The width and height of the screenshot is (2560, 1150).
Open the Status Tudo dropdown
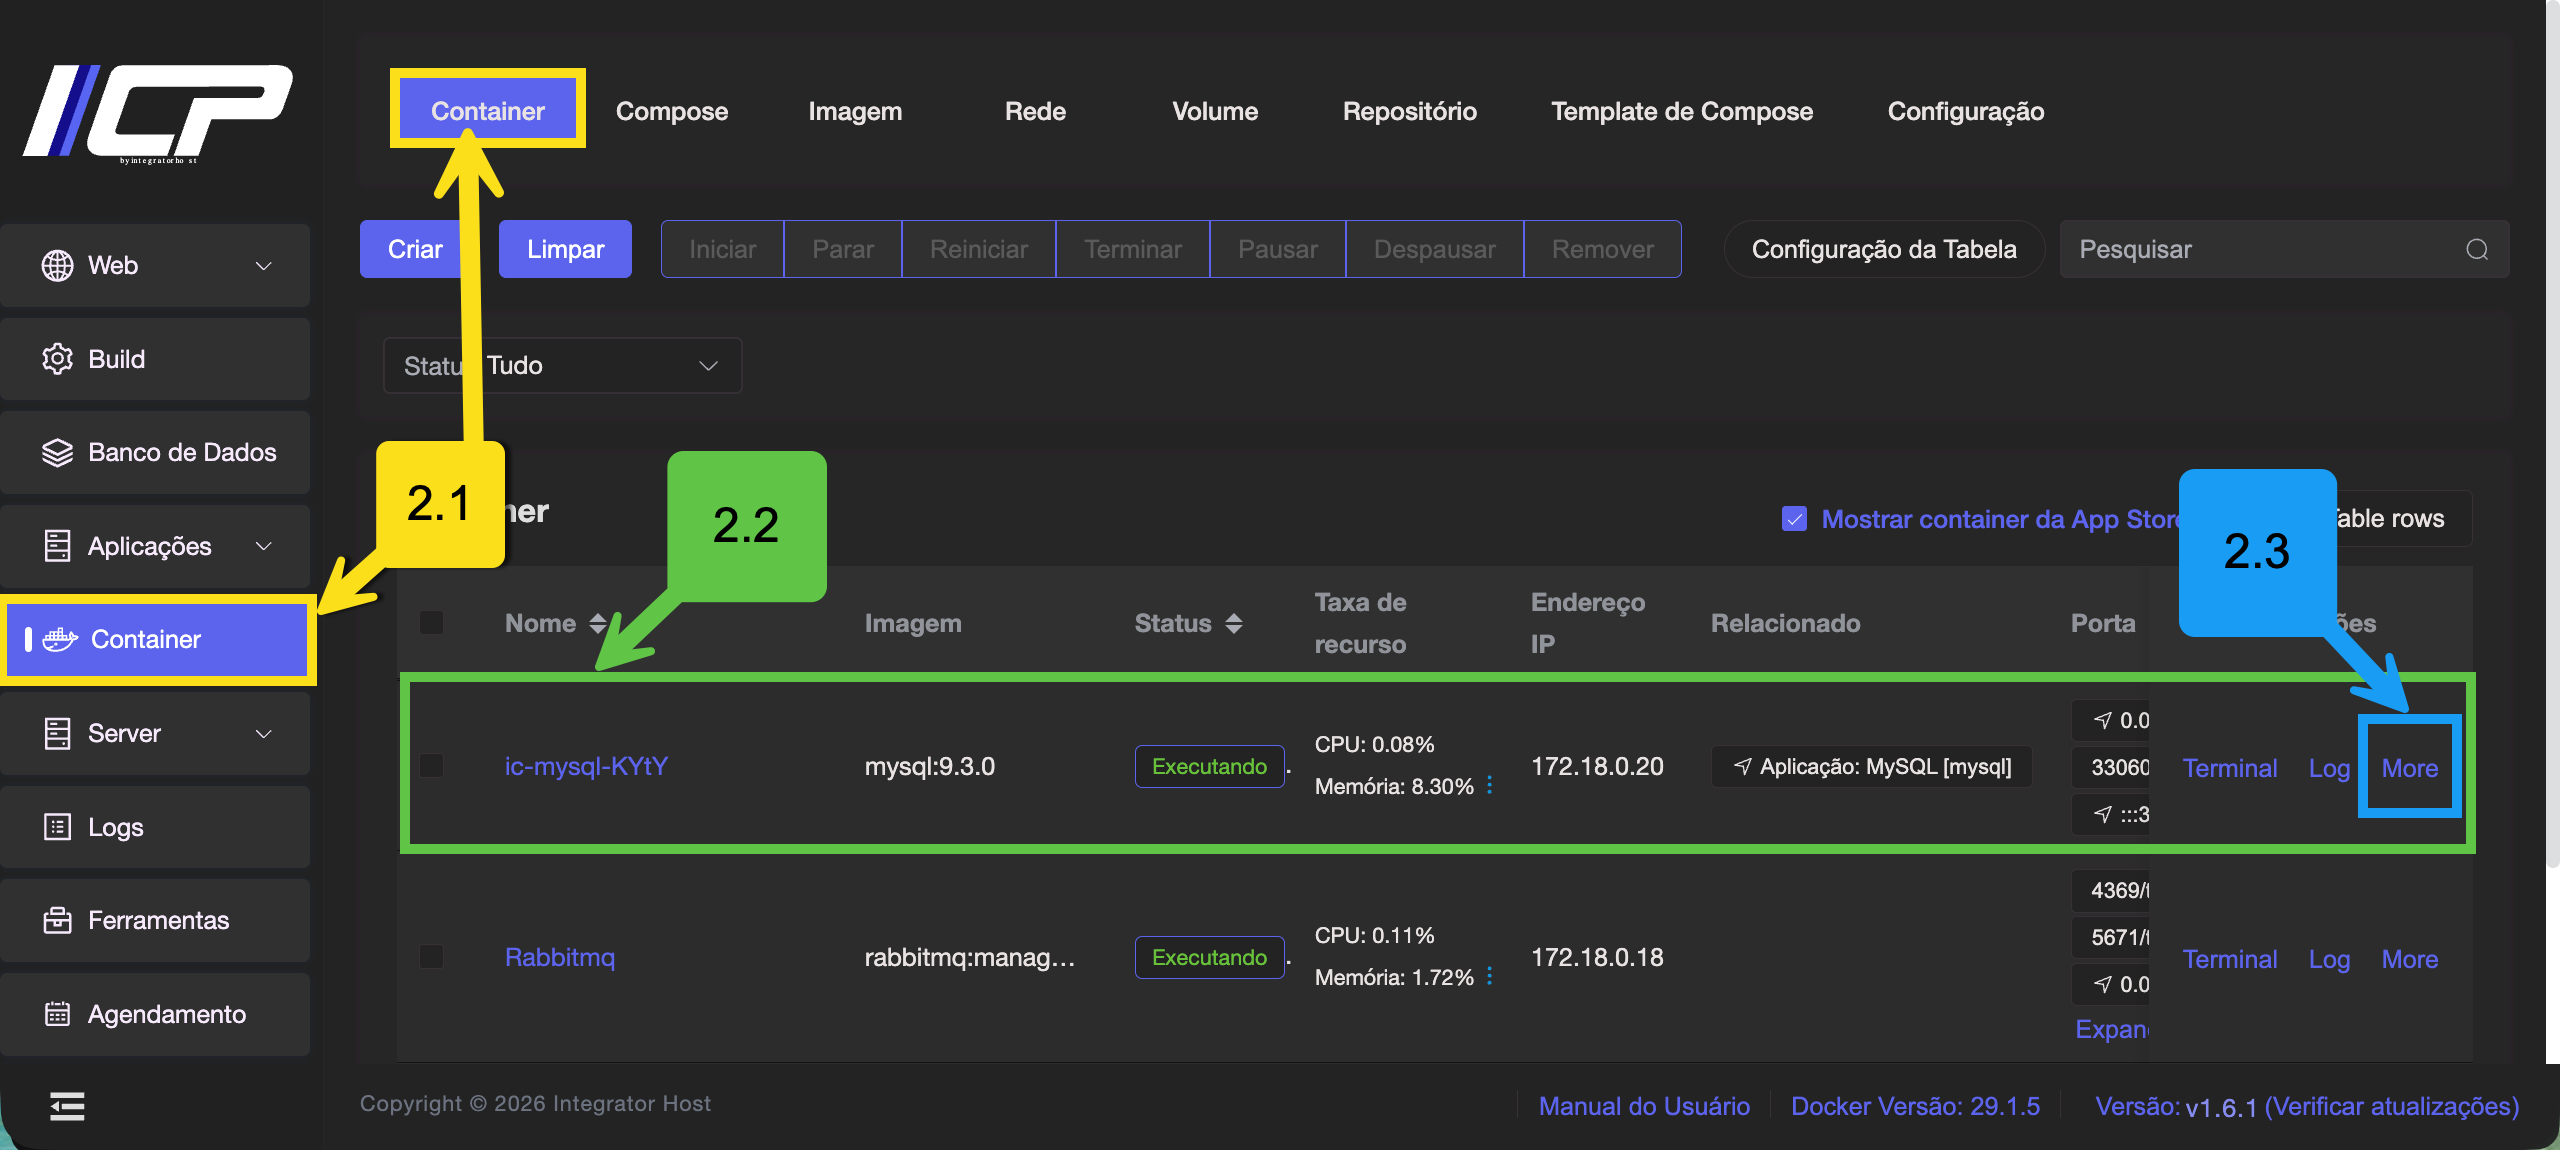coord(563,366)
